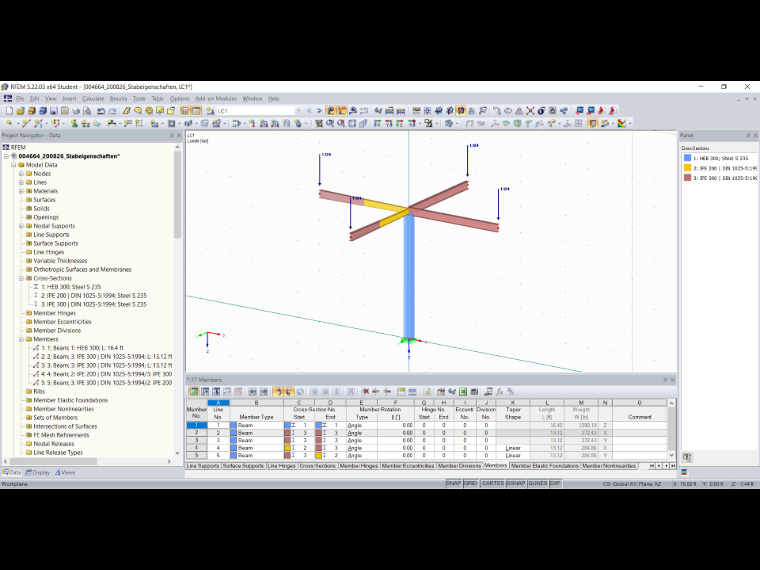Click the Open file folder icon

(x=20, y=111)
